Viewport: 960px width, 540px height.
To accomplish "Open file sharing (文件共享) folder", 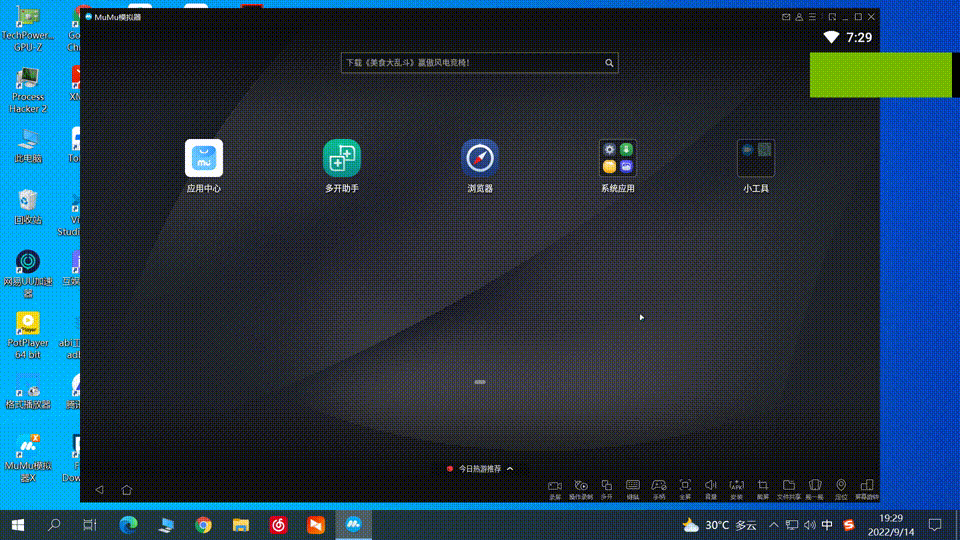I will (x=789, y=490).
